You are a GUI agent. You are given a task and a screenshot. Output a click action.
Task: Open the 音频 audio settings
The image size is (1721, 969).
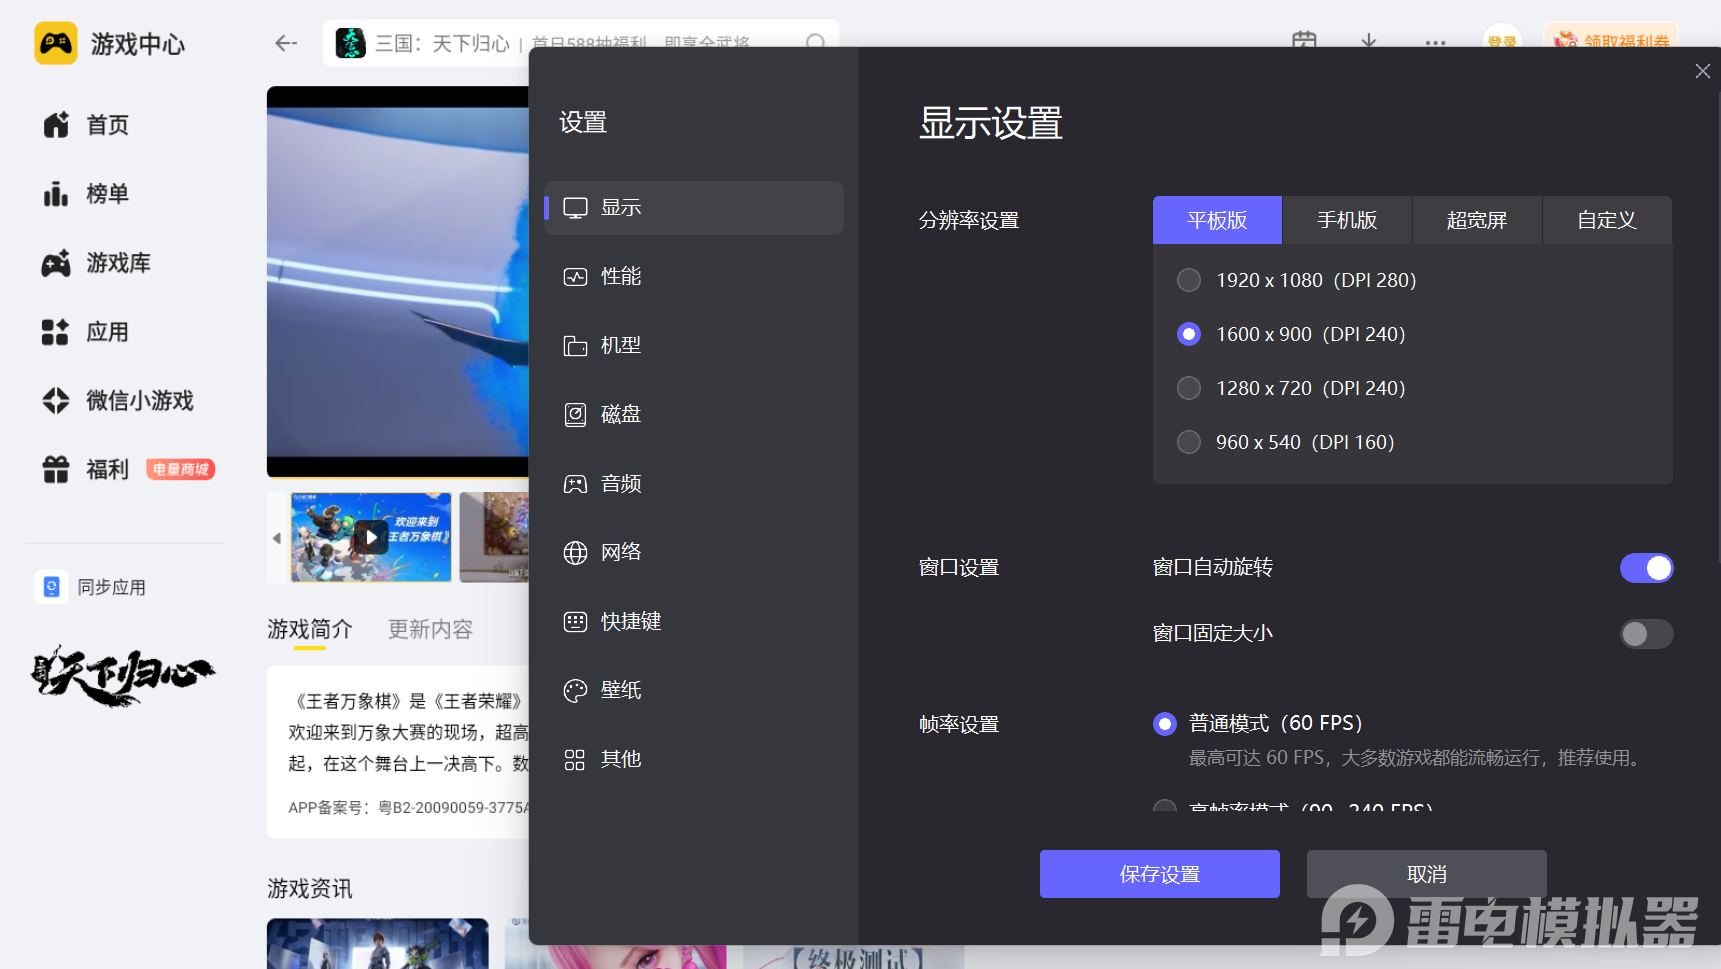(620, 484)
